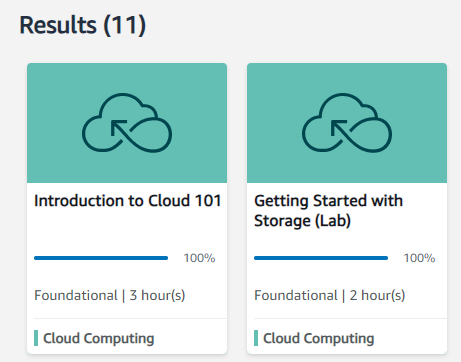The height and width of the screenshot is (362, 461).
Task: Click 100% label on Cloud 101 card
Action: (199, 258)
